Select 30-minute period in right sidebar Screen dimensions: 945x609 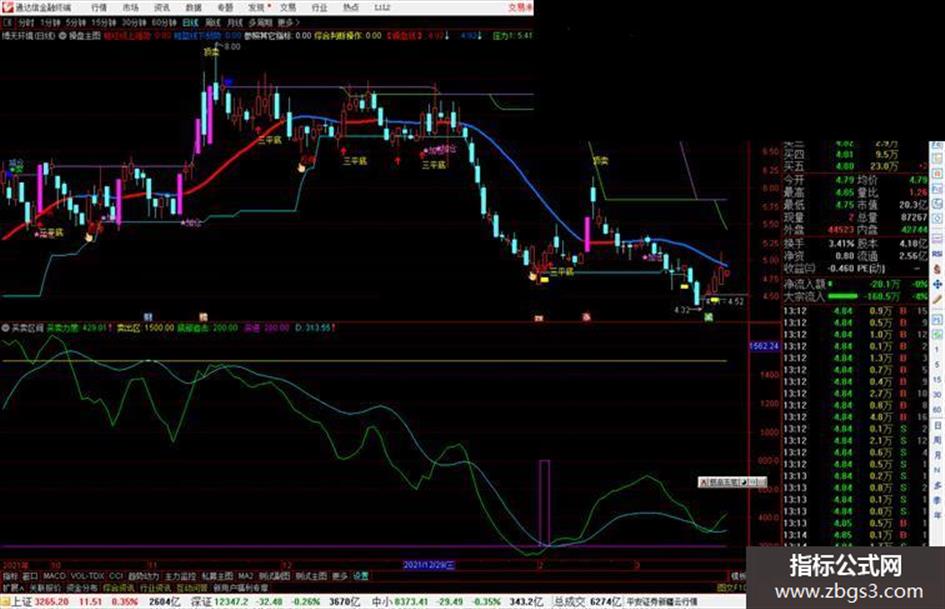click(937, 394)
